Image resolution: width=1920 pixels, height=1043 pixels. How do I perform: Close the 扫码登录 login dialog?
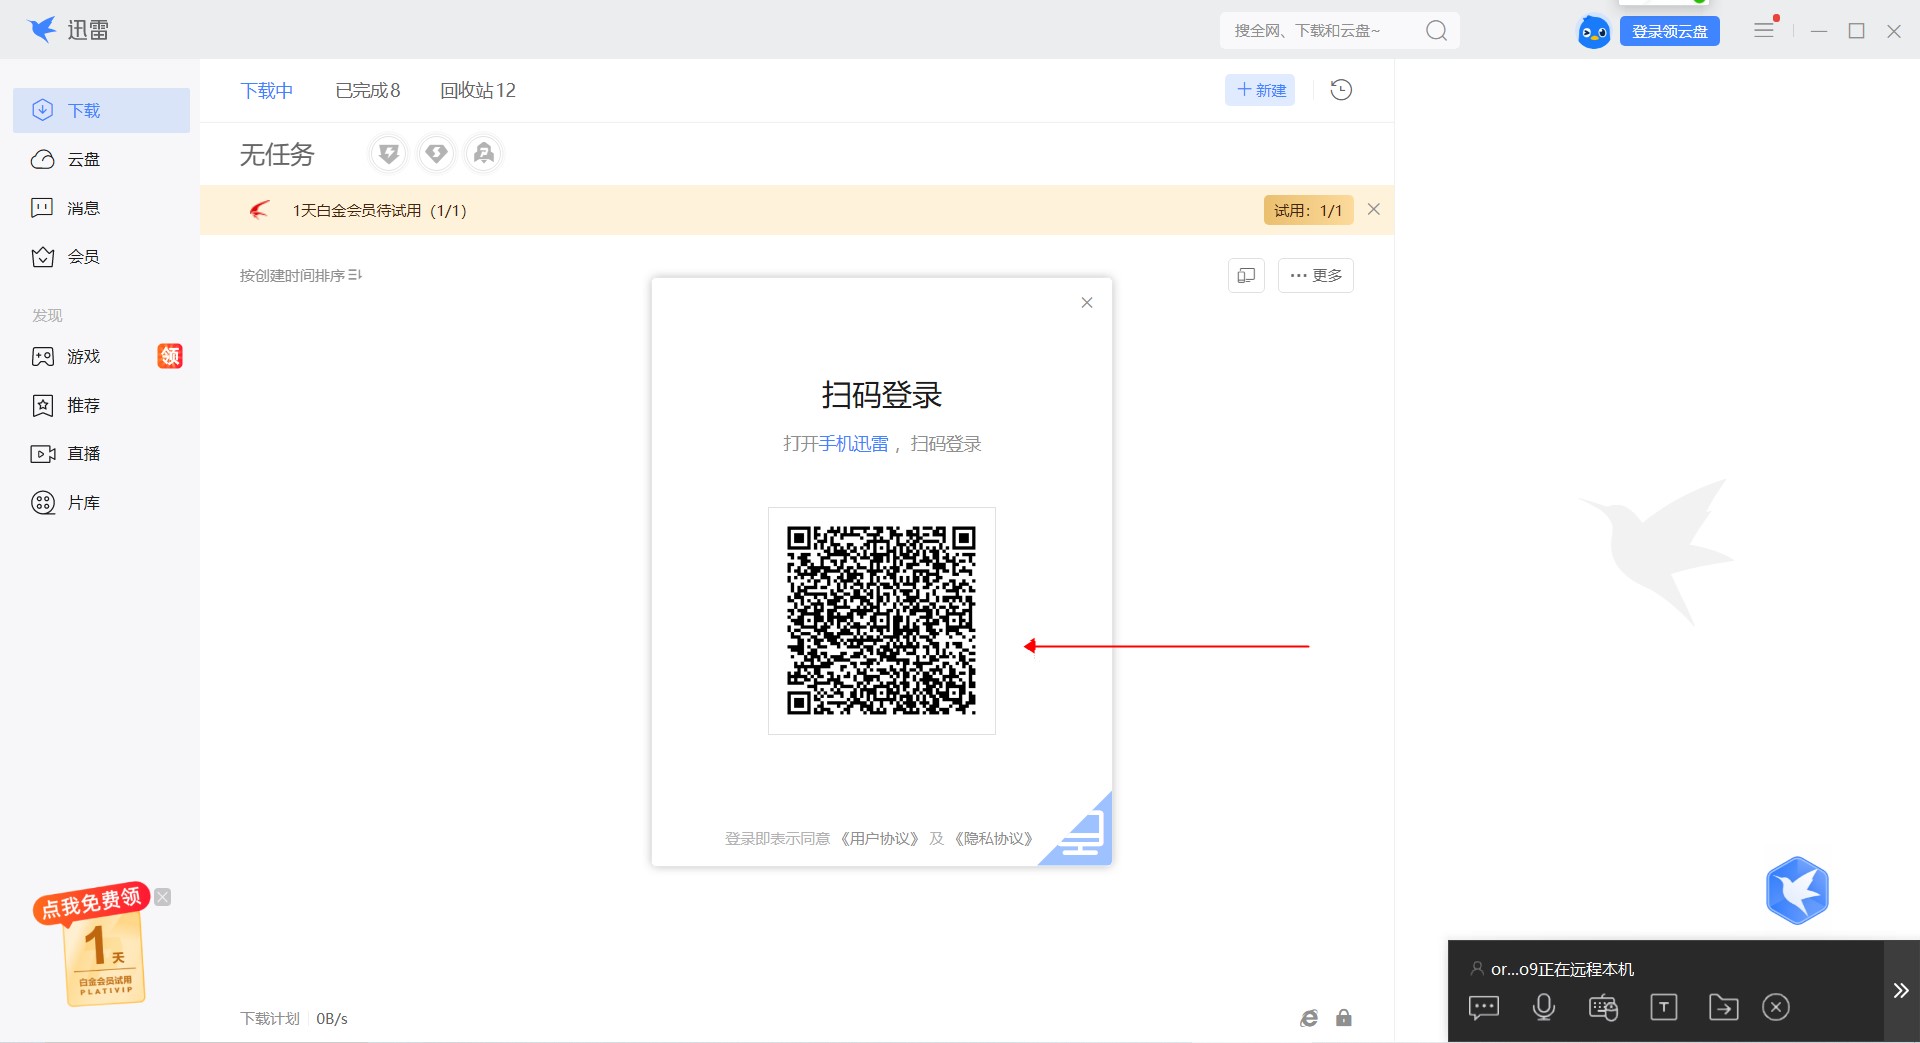(1087, 303)
